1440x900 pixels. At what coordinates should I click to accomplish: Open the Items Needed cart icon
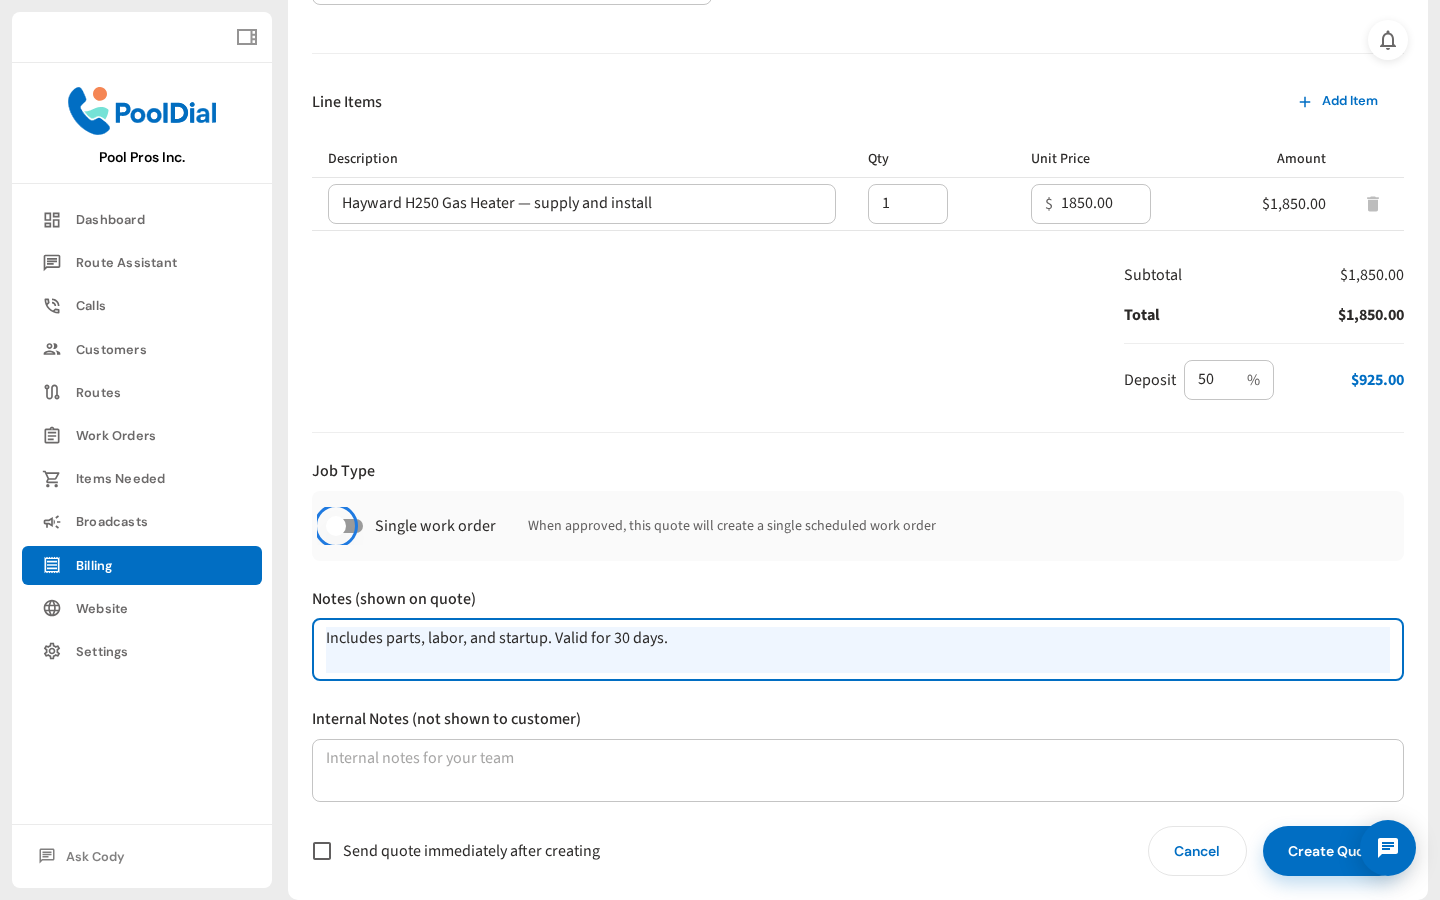[x=51, y=478]
